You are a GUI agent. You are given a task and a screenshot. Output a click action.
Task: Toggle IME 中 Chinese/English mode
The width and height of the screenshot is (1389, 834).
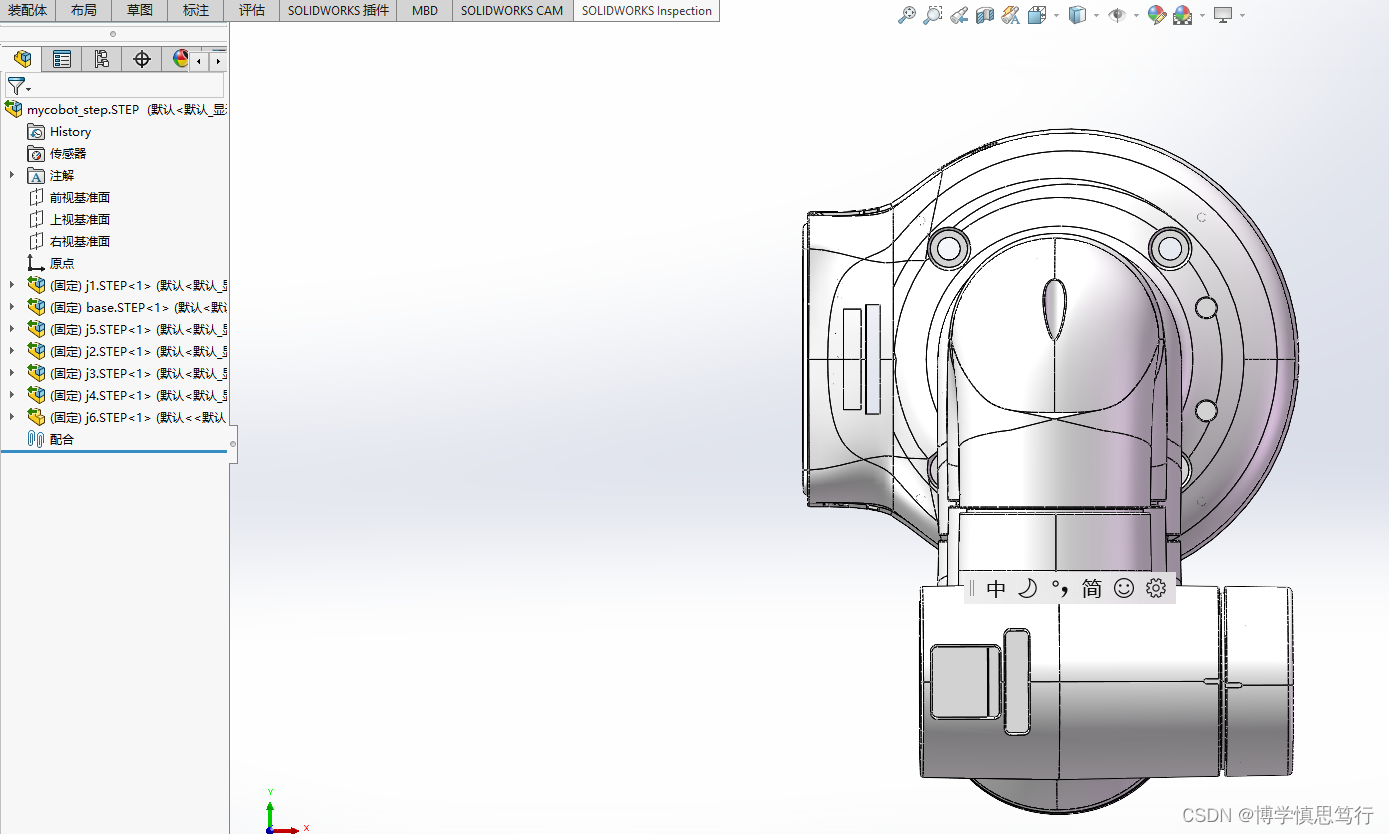(996, 589)
